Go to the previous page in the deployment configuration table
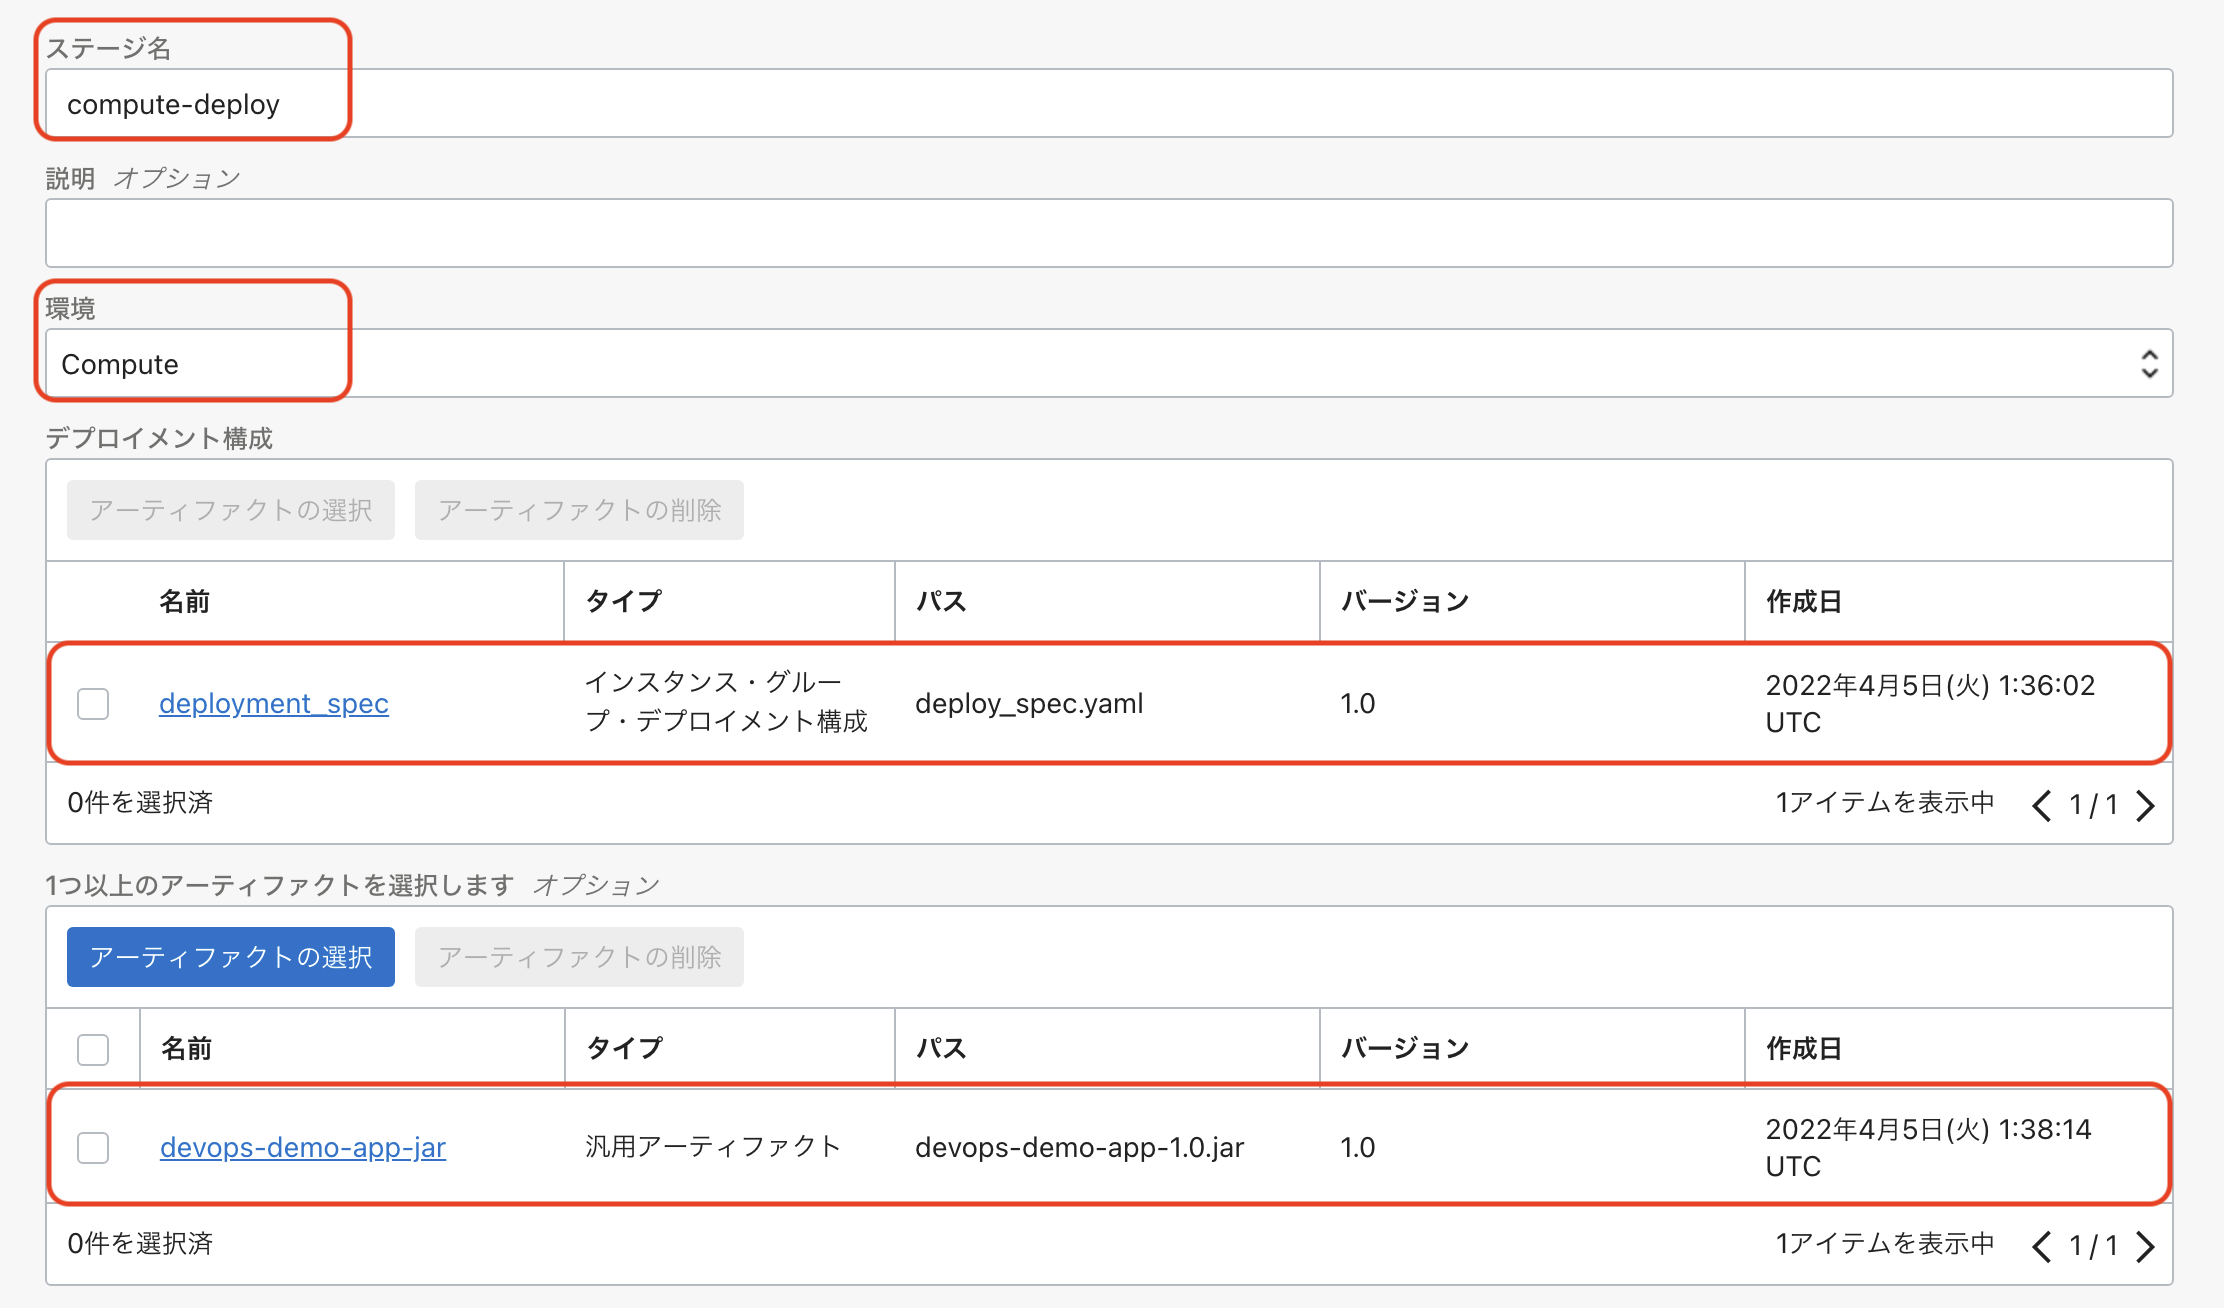The height and width of the screenshot is (1308, 2224). [x=2042, y=805]
